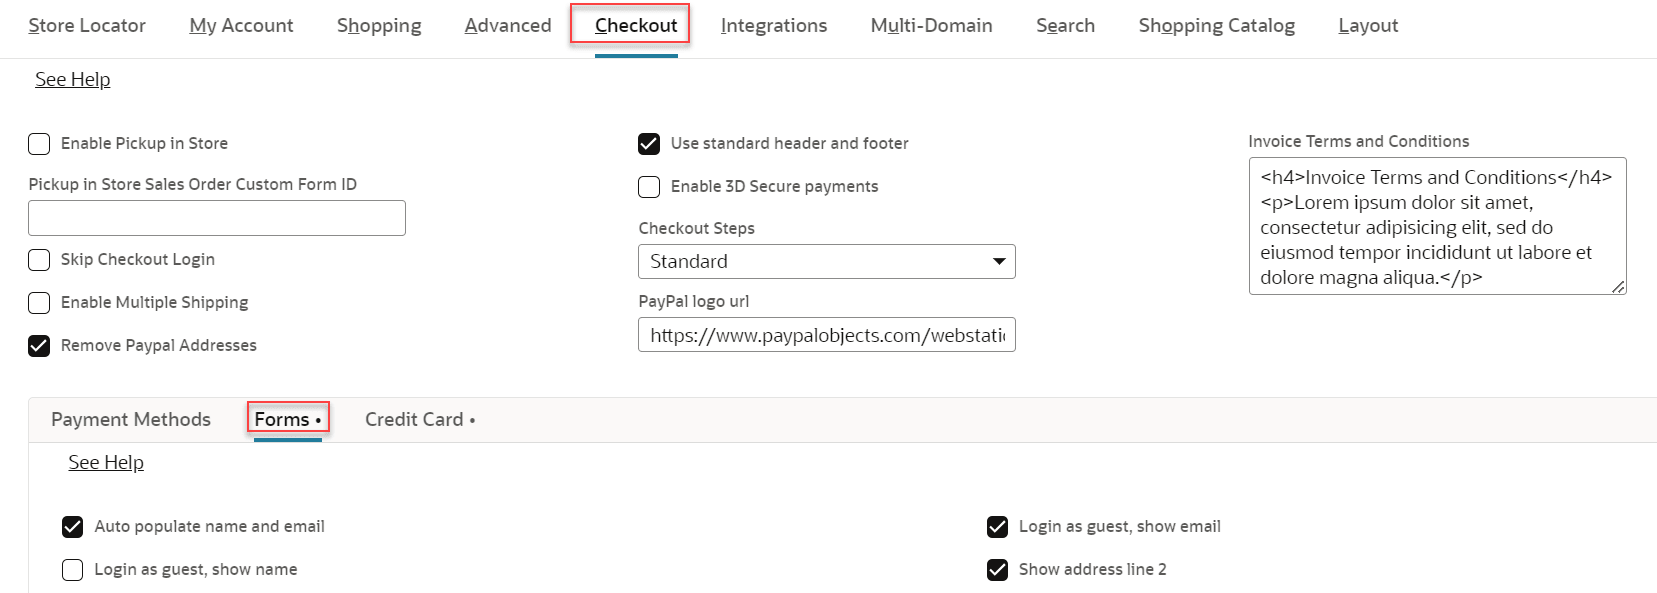The height and width of the screenshot is (593, 1657).
Task: Switch to the Multi-Domain tab
Action: tap(931, 26)
